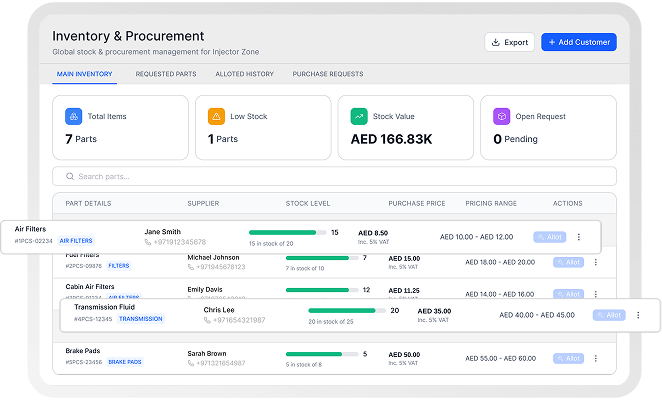Click price range AED 40.00 - AED 45.00
This screenshot has height=400, width=662.
537,315
